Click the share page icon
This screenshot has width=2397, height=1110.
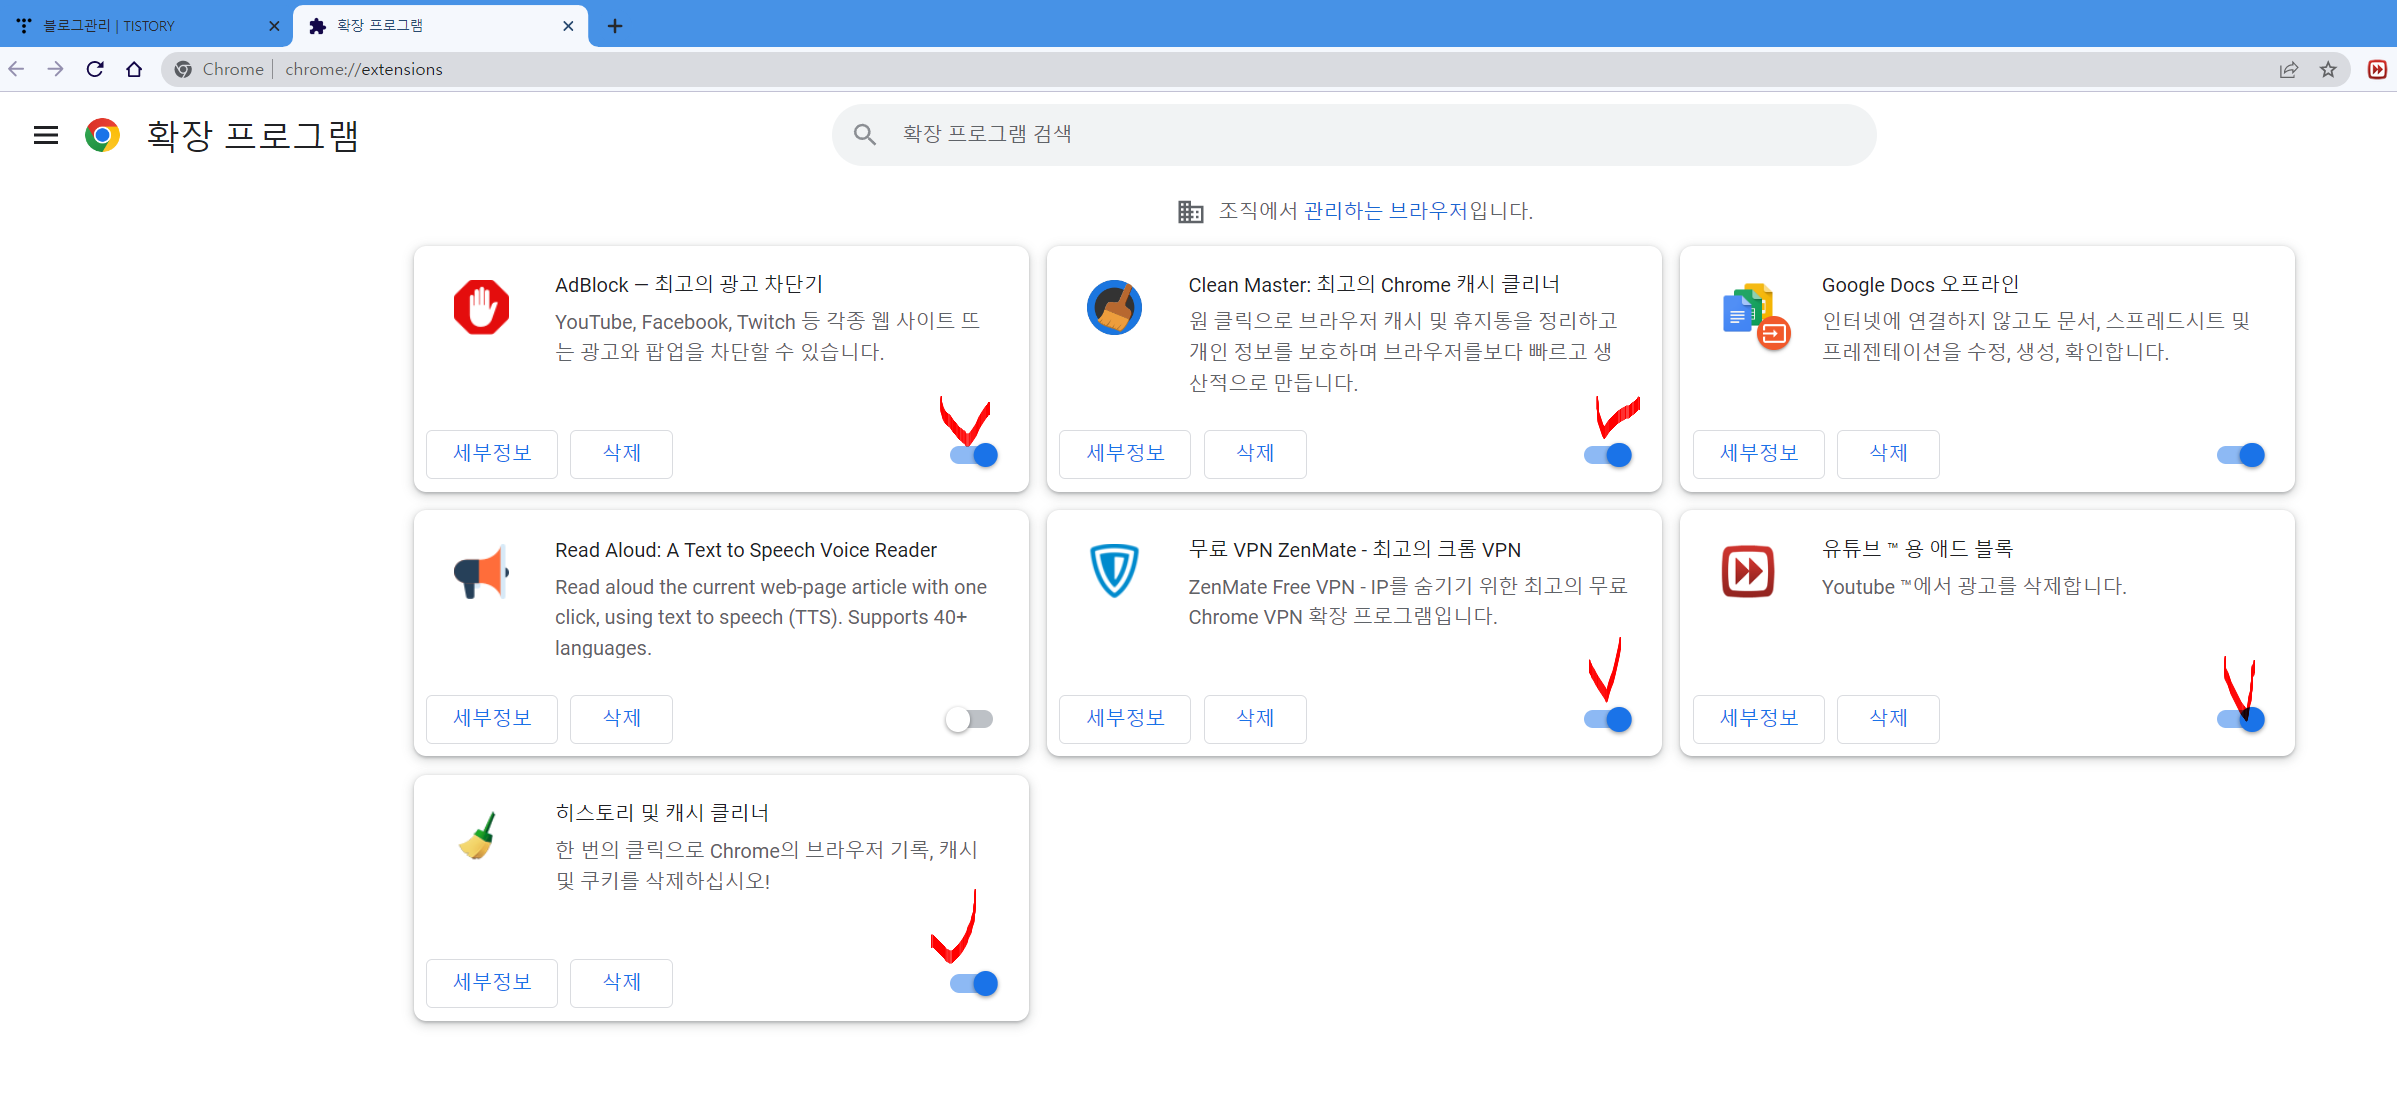click(x=2288, y=69)
